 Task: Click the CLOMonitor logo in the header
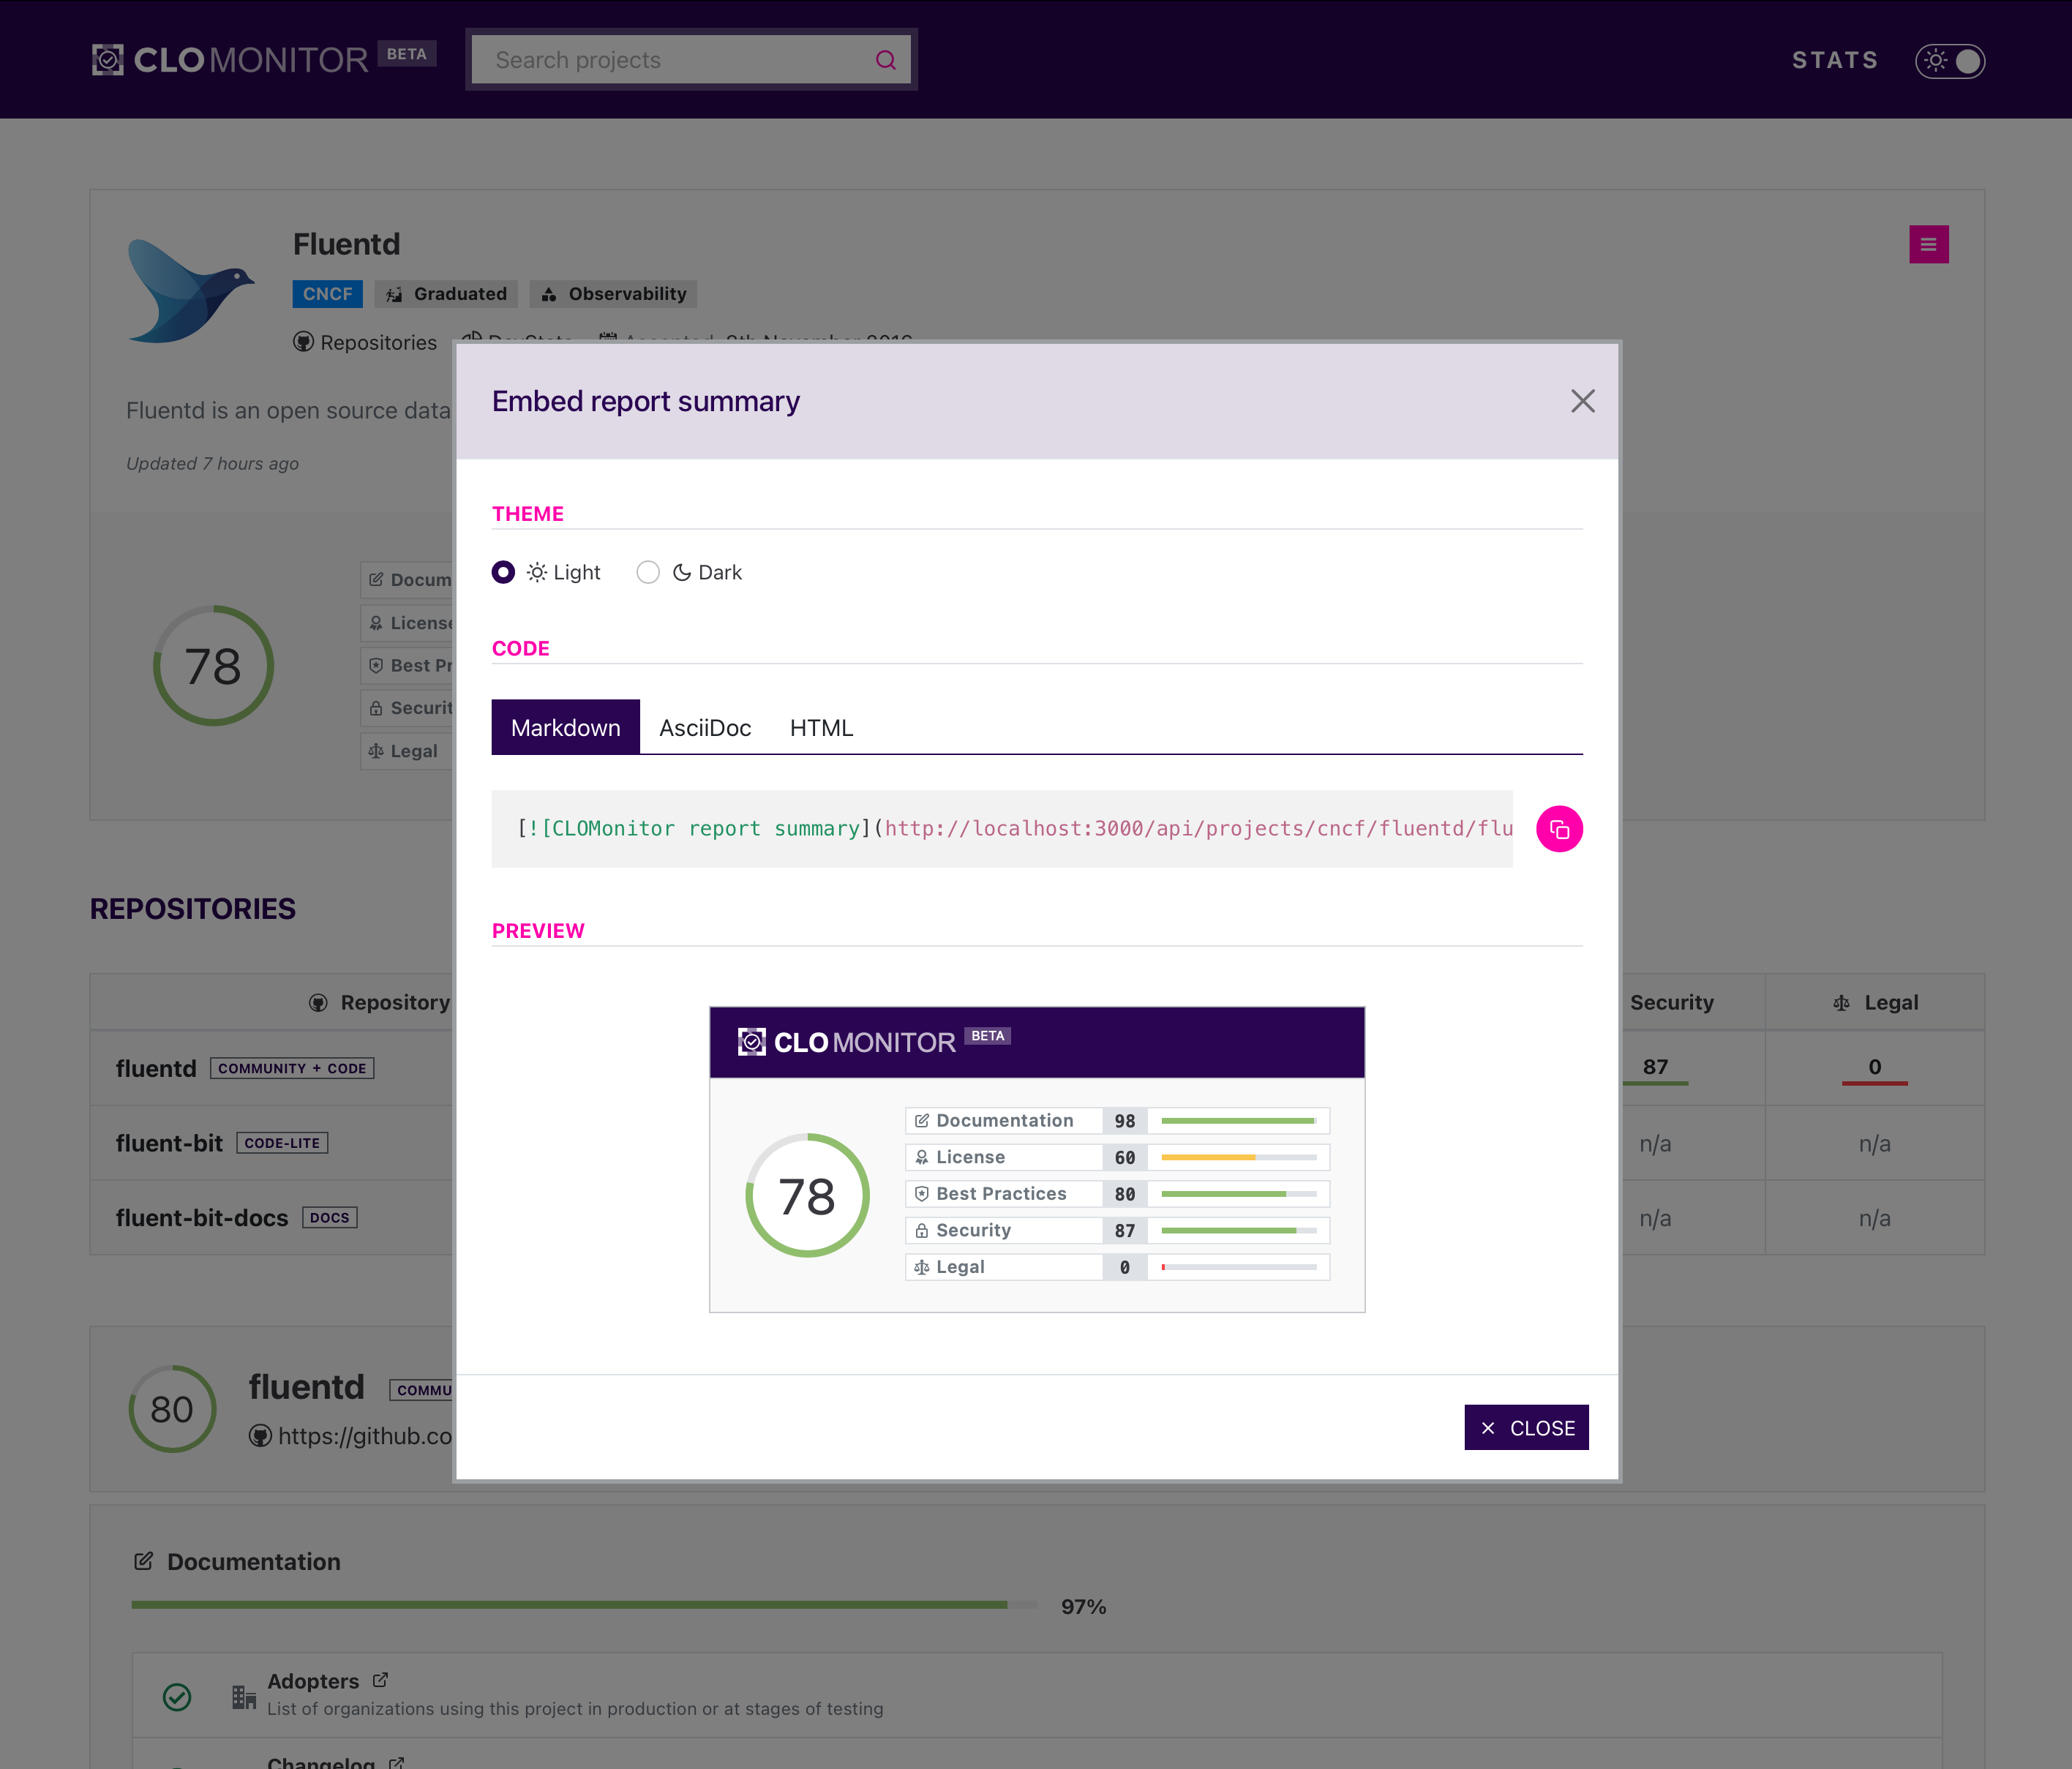[x=231, y=60]
